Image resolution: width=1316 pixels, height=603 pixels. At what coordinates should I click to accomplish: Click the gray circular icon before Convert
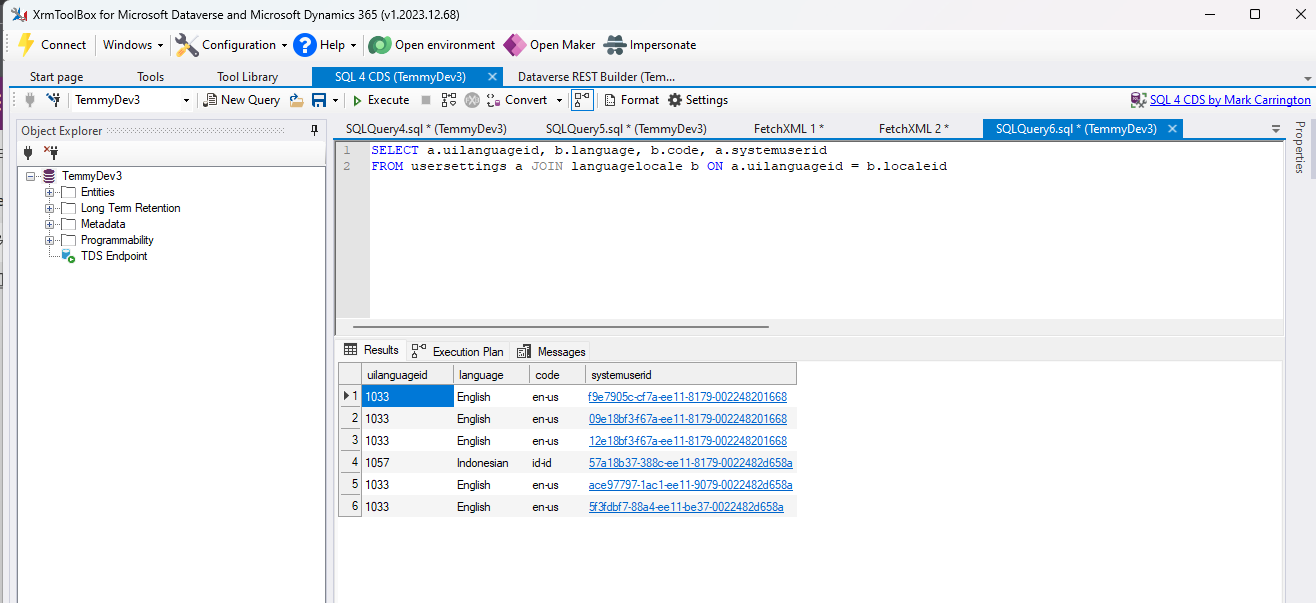pyautogui.click(x=472, y=100)
